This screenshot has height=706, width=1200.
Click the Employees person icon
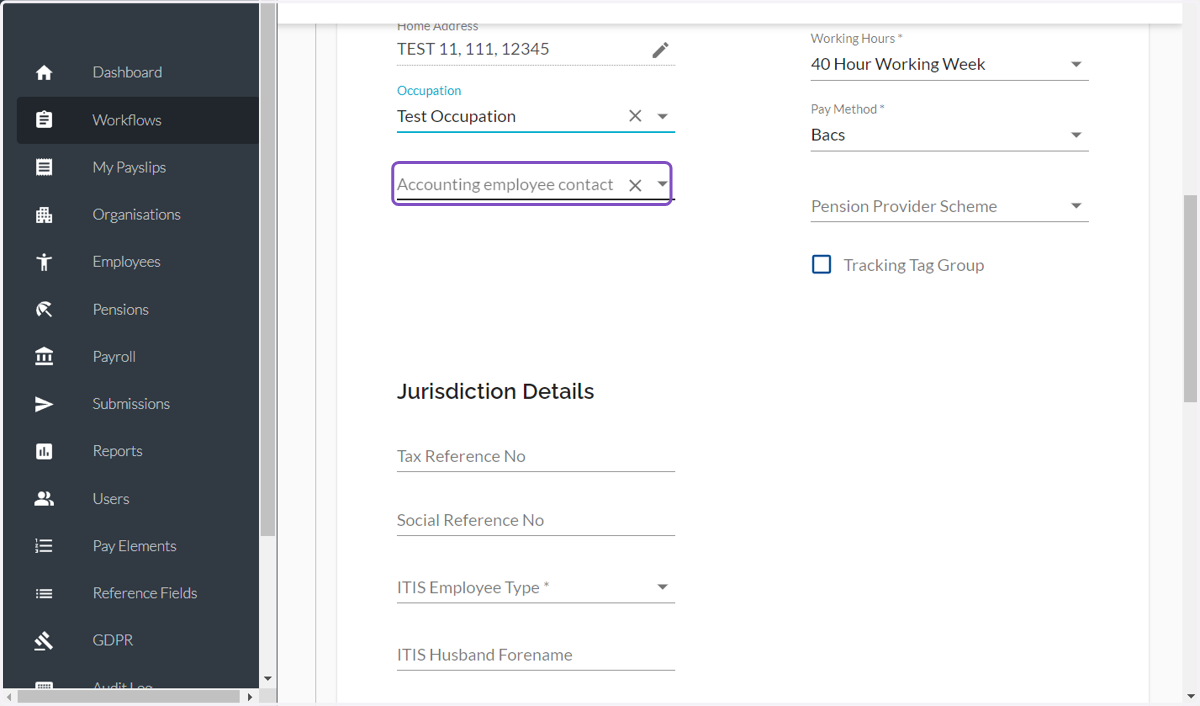44,262
